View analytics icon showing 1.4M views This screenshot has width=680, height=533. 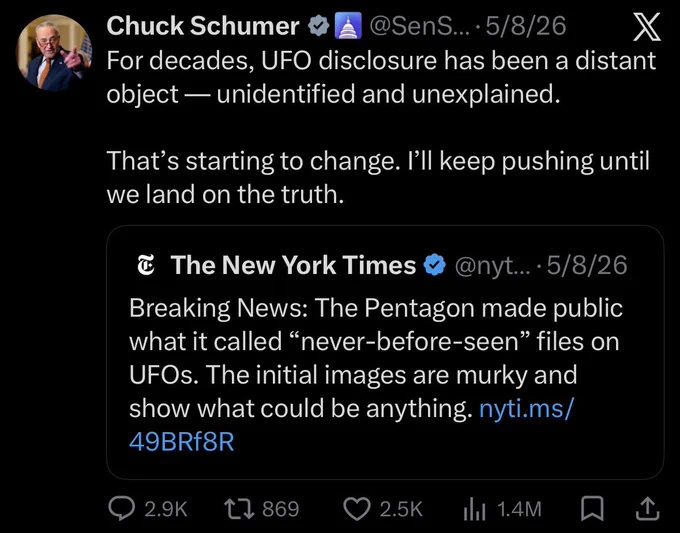coord(474,509)
